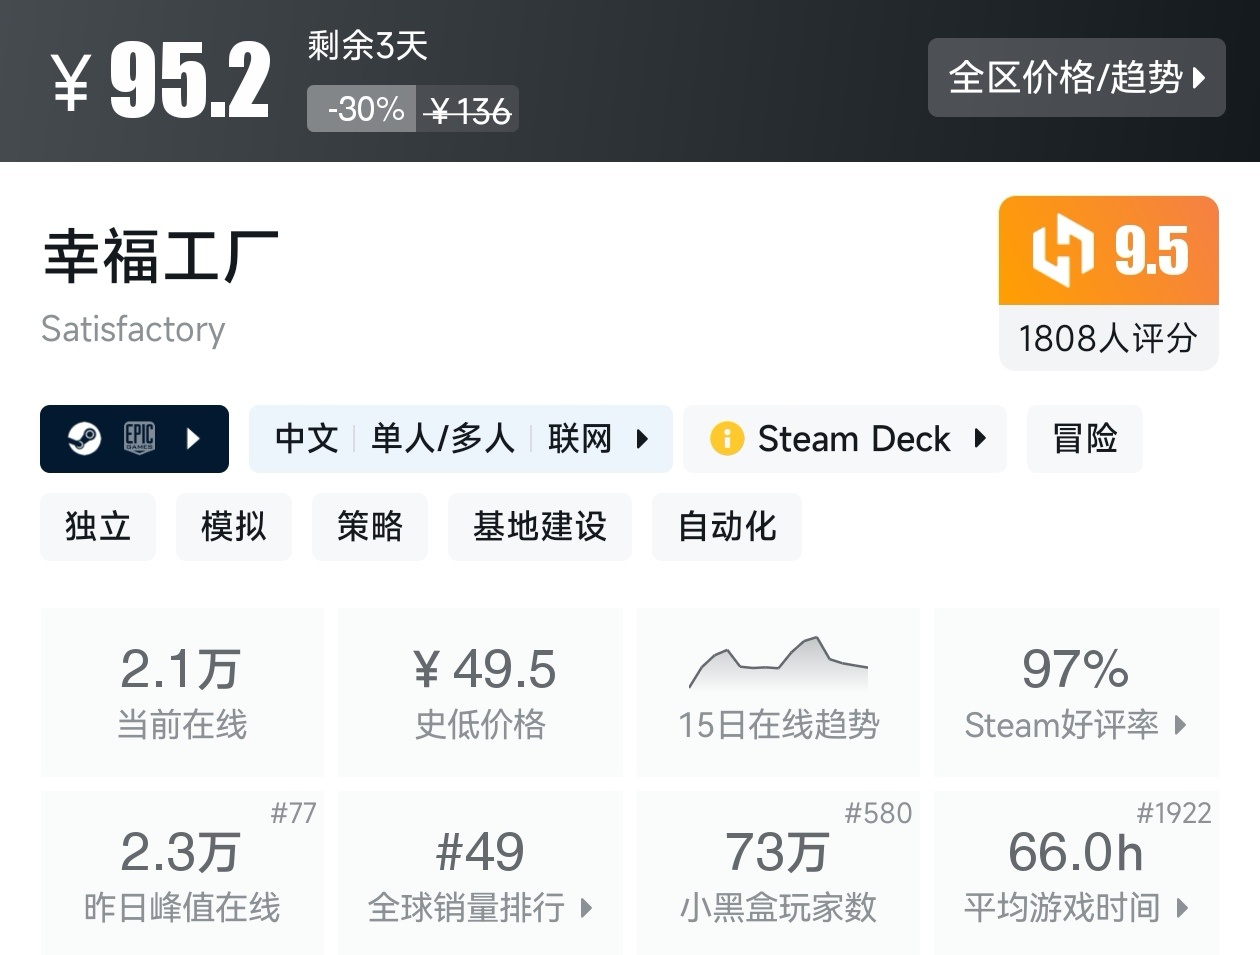Expand the language and multiplayer info arrow
Screen dimensions: 1260x955
pos(642,438)
